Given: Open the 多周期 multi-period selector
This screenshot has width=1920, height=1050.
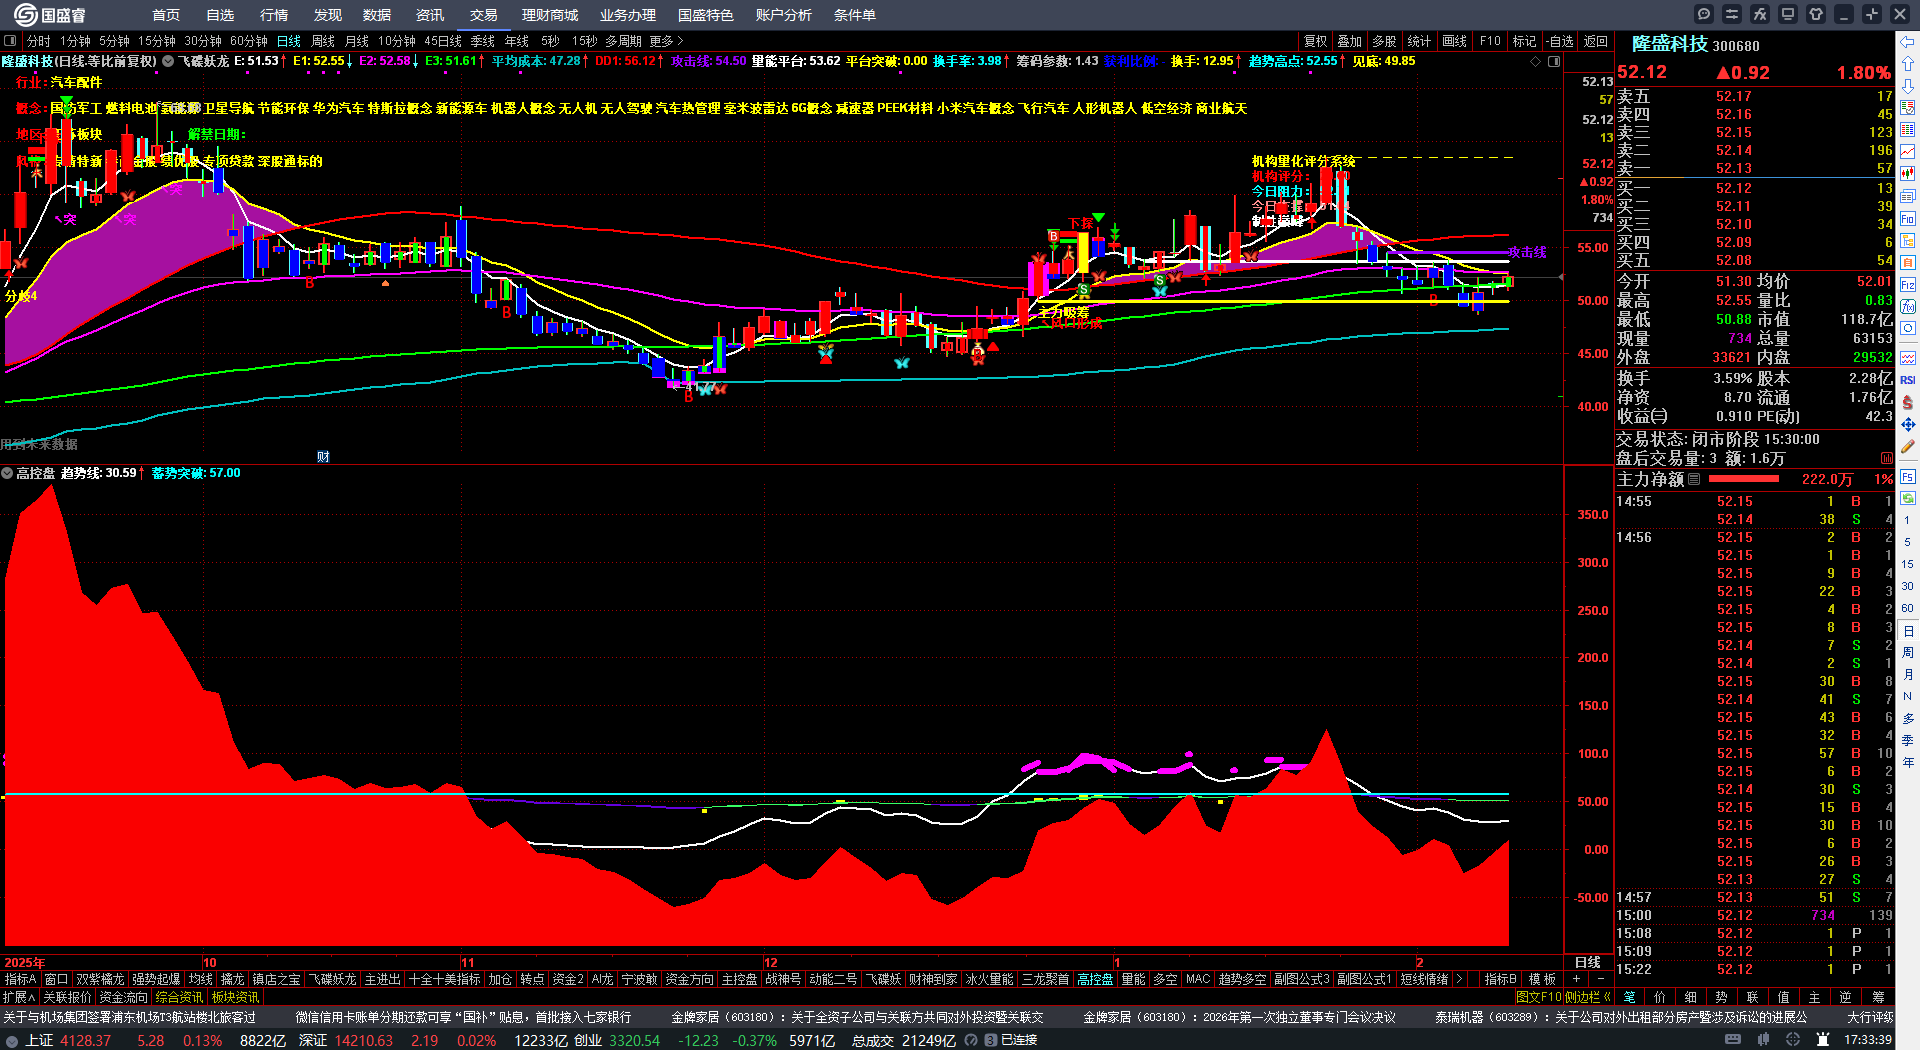Looking at the screenshot, I should coord(623,41).
